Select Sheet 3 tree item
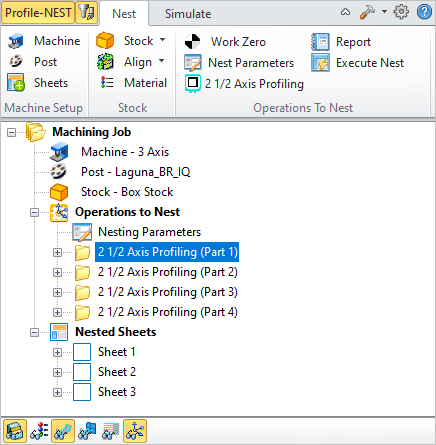Image resolution: width=436 pixels, height=445 pixels. point(117,392)
